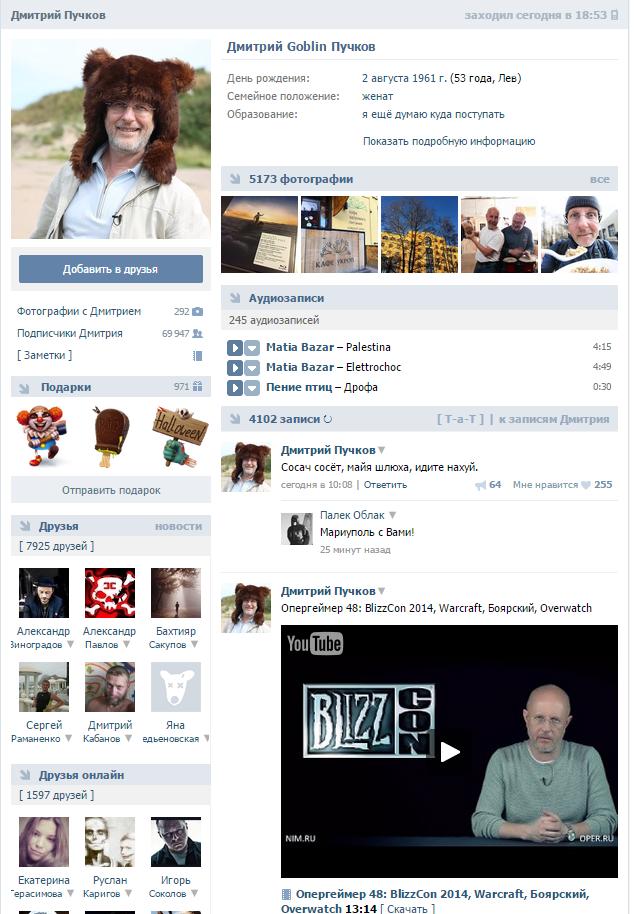
Task: Open online friend Игорь Соколов avatar
Action: tap(175, 842)
